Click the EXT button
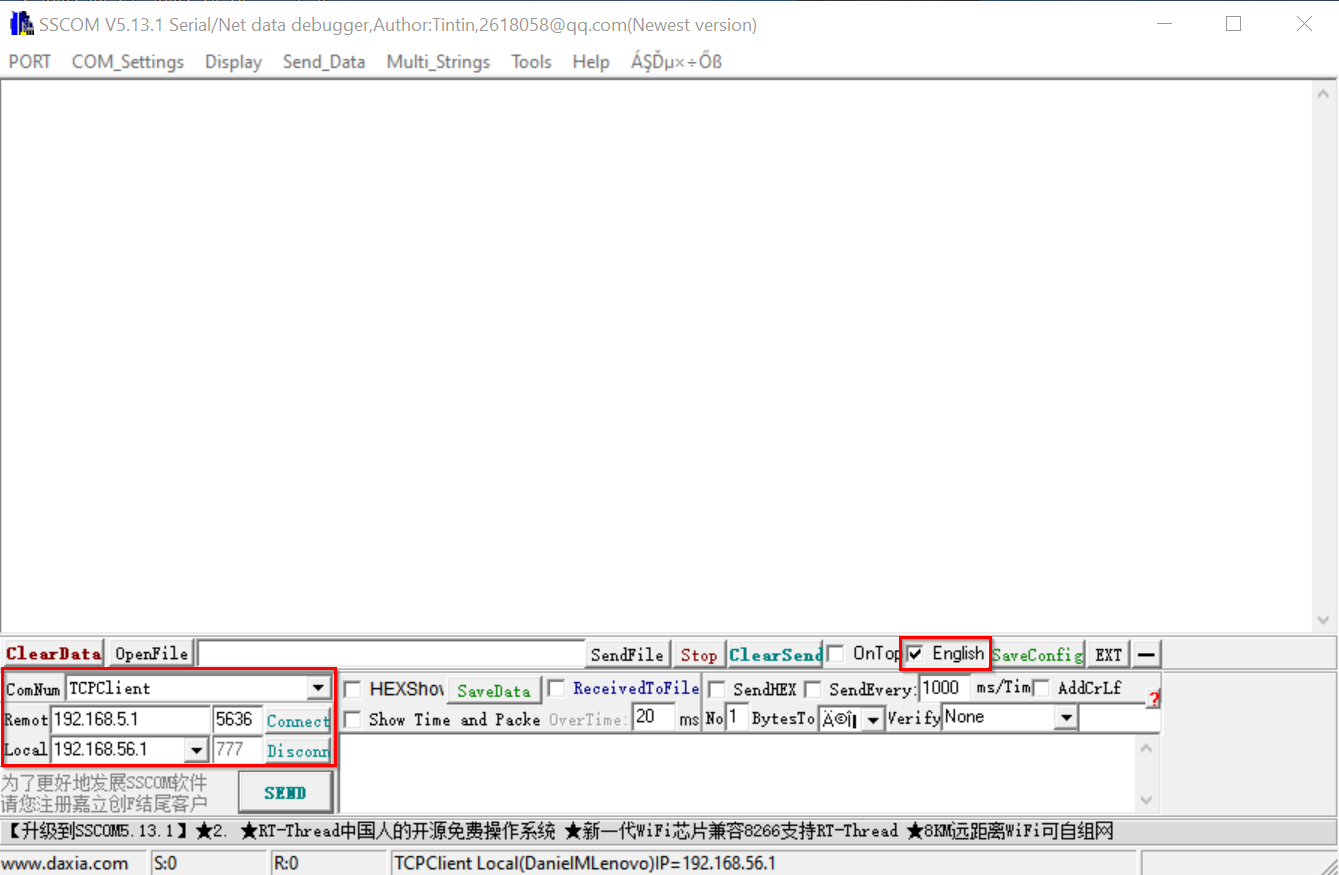Image resolution: width=1339 pixels, height=875 pixels. point(1108,655)
